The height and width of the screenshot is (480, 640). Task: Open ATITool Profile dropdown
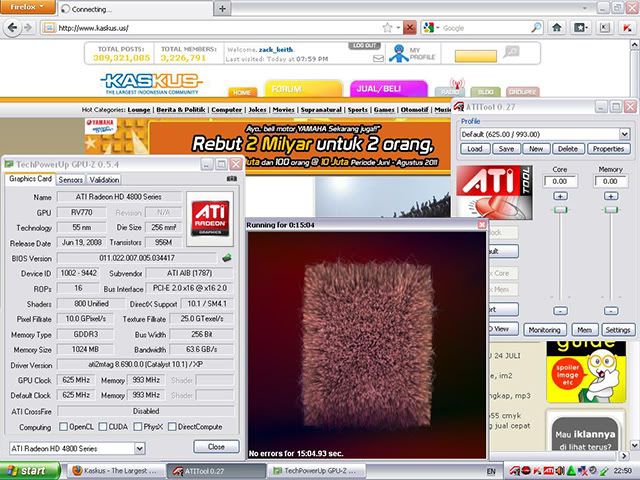(624, 134)
